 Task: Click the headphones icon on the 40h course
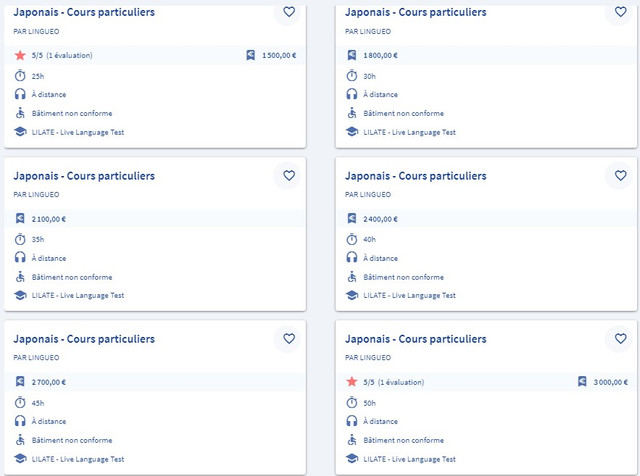click(351, 257)
